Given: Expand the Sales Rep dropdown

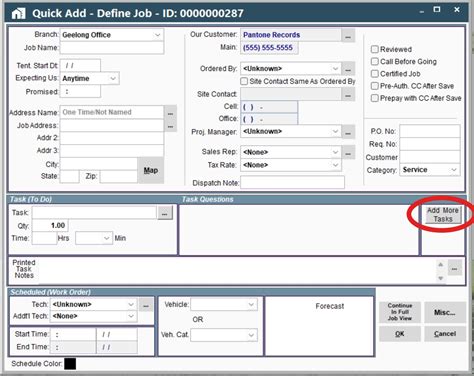Looking at the screenshot, I should click(x=335, y=152).
